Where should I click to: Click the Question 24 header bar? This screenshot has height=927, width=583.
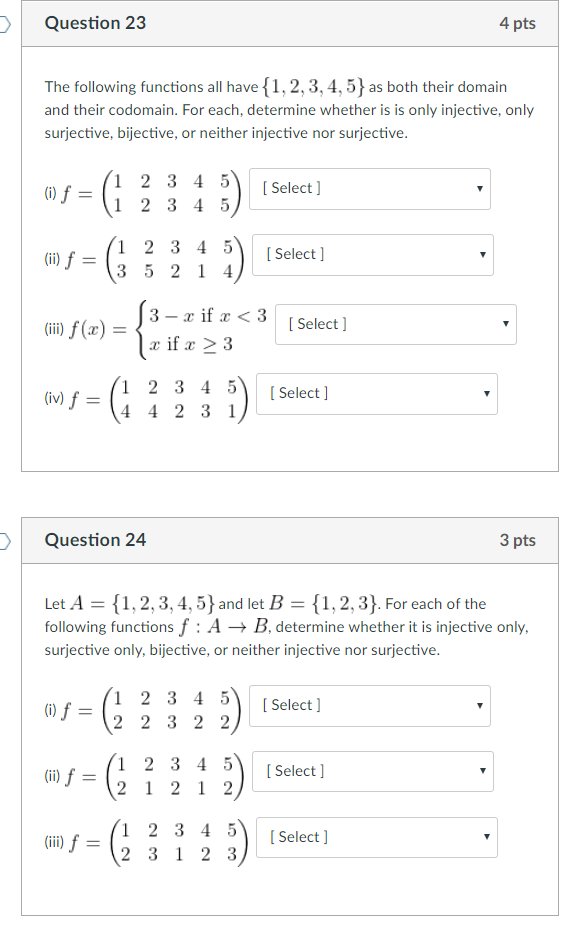point(291,540)
